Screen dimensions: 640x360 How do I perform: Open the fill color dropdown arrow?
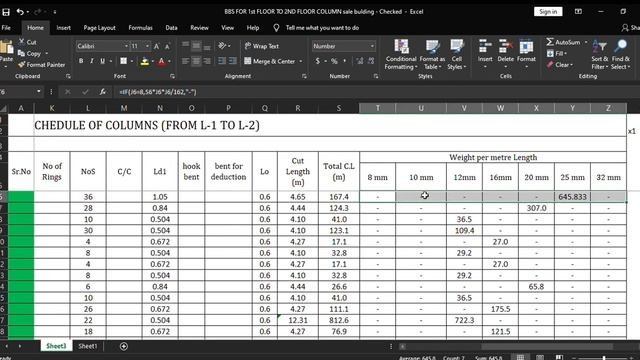click(x=152, y=62)
